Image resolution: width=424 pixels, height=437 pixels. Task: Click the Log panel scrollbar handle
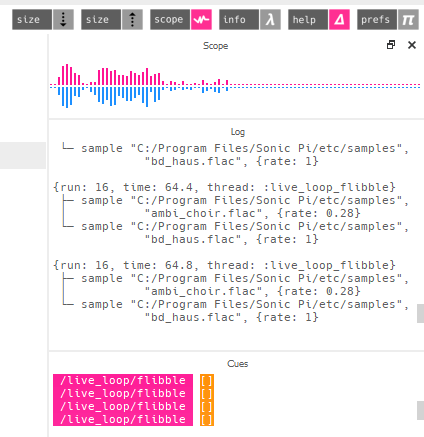point(420,313)
